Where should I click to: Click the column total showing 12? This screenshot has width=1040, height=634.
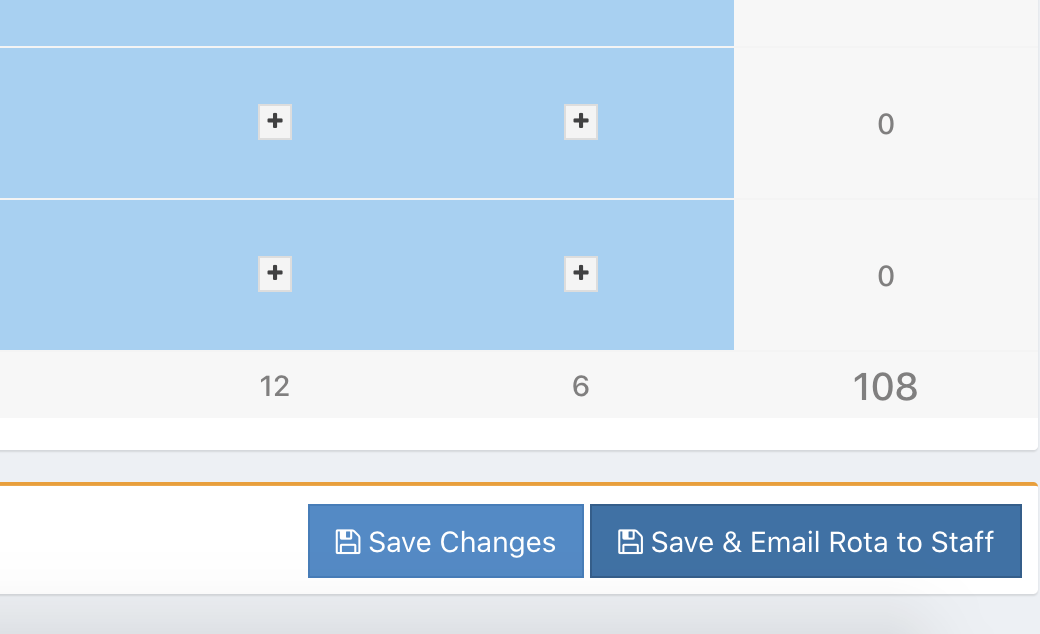[x=275, y=386]
